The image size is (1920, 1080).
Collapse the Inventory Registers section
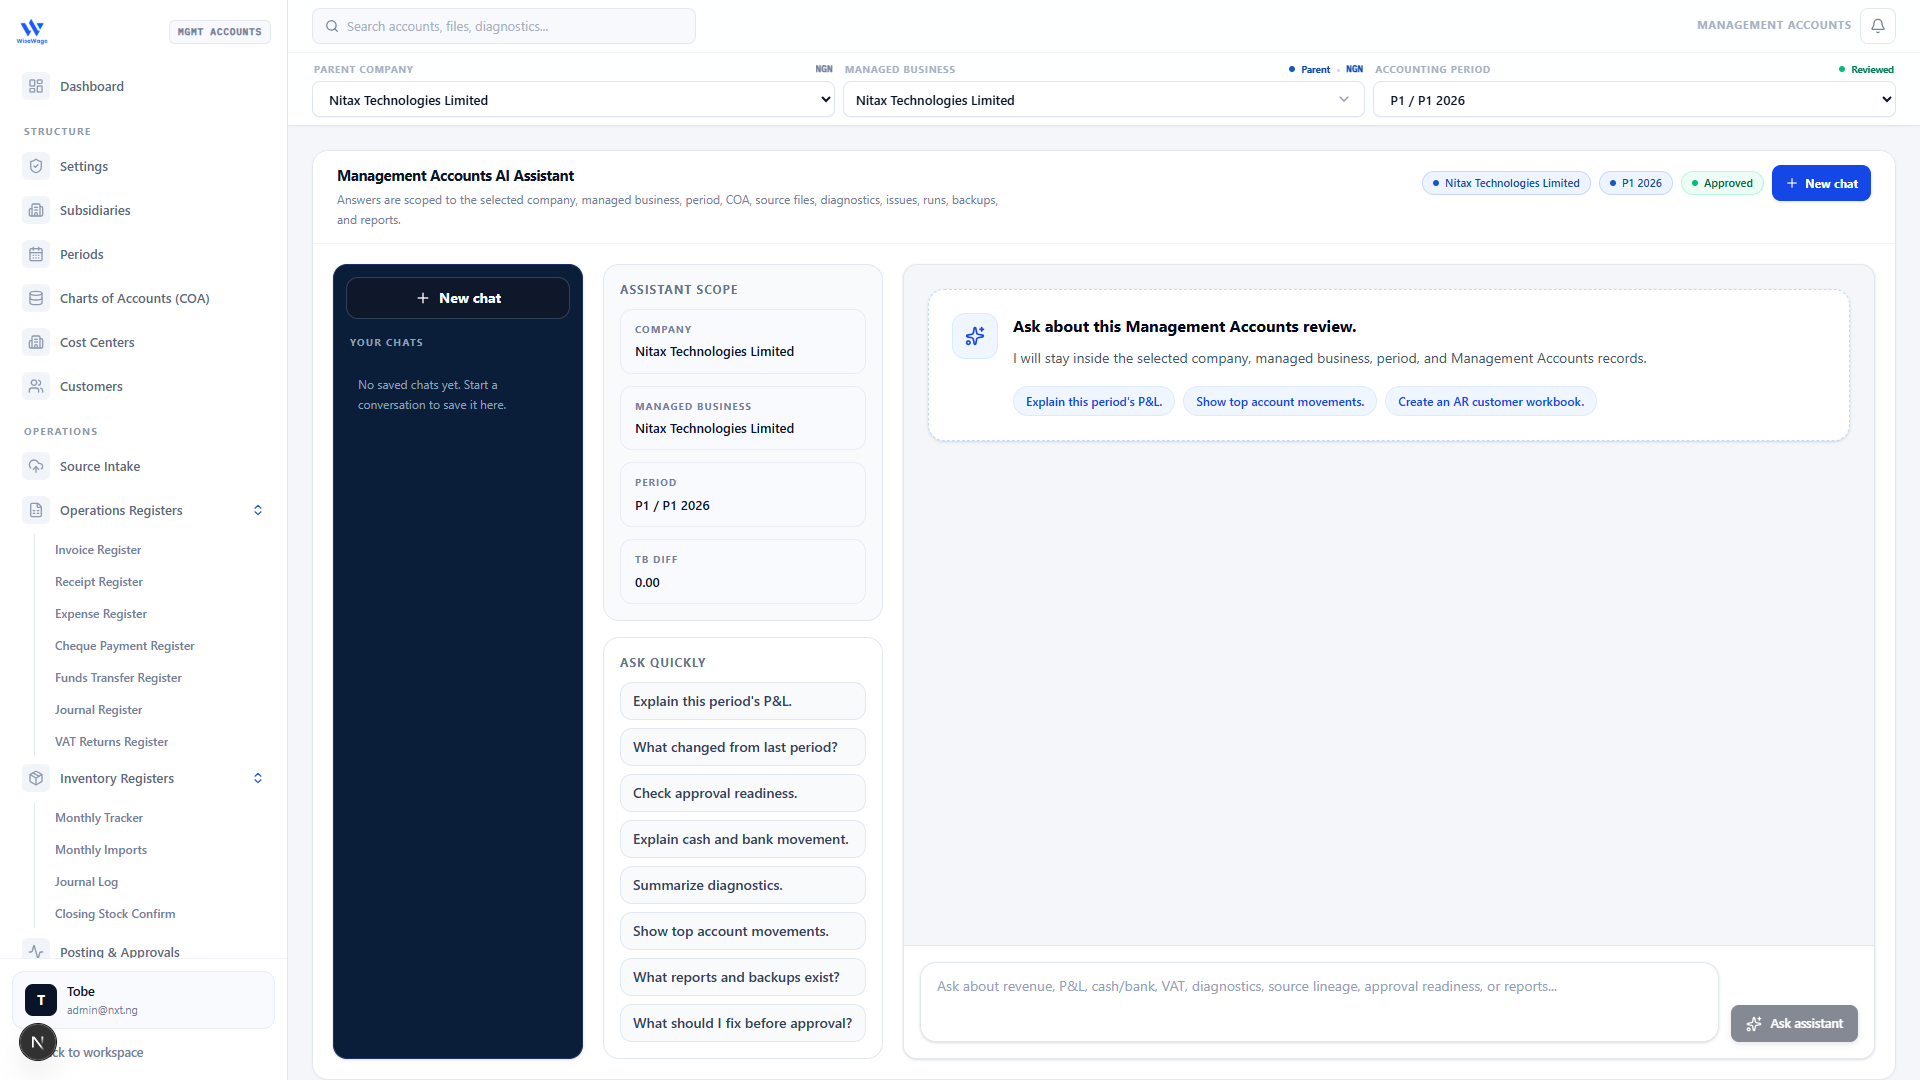(258, 778)
